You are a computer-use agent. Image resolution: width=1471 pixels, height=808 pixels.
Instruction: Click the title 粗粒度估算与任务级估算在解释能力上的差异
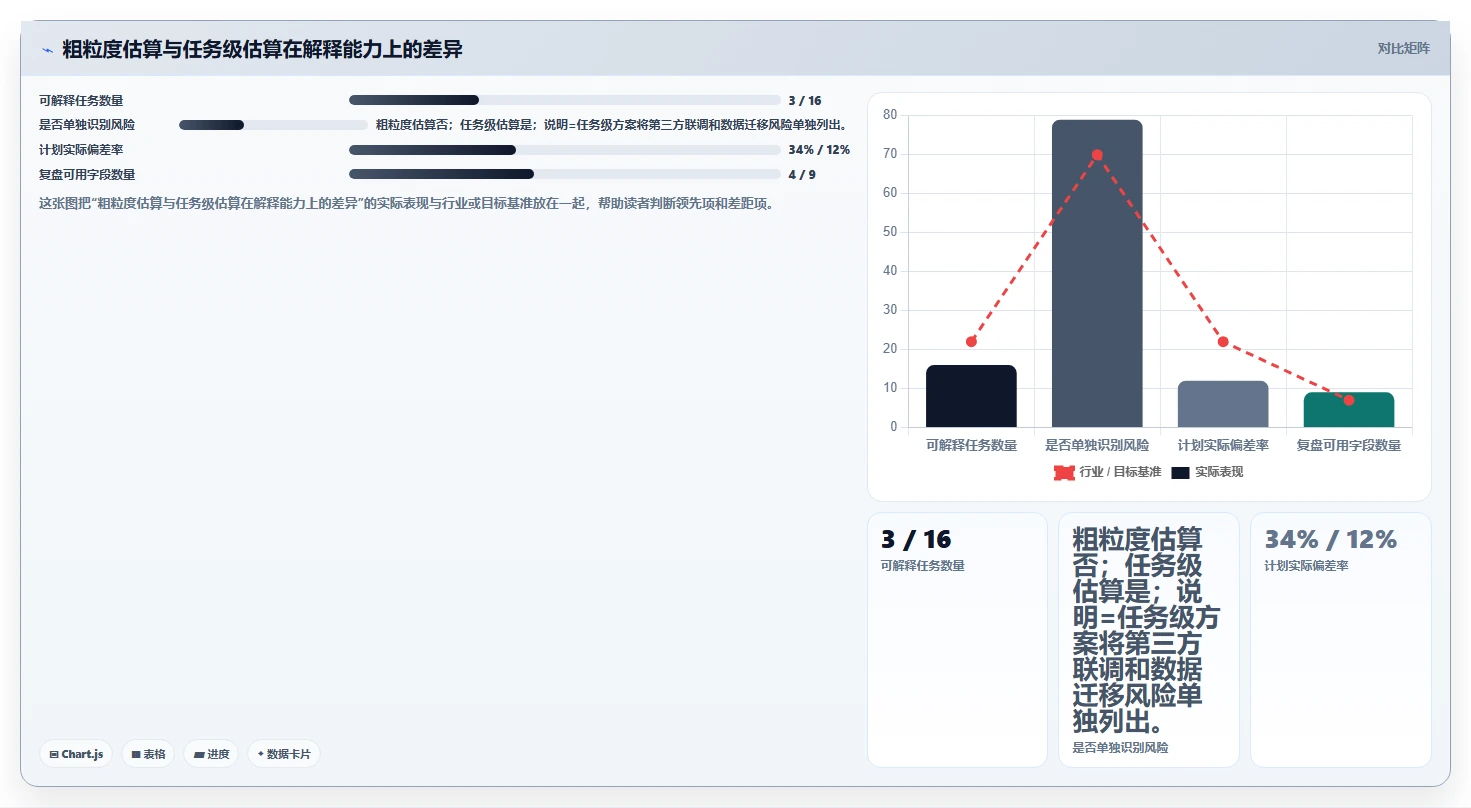262,49
